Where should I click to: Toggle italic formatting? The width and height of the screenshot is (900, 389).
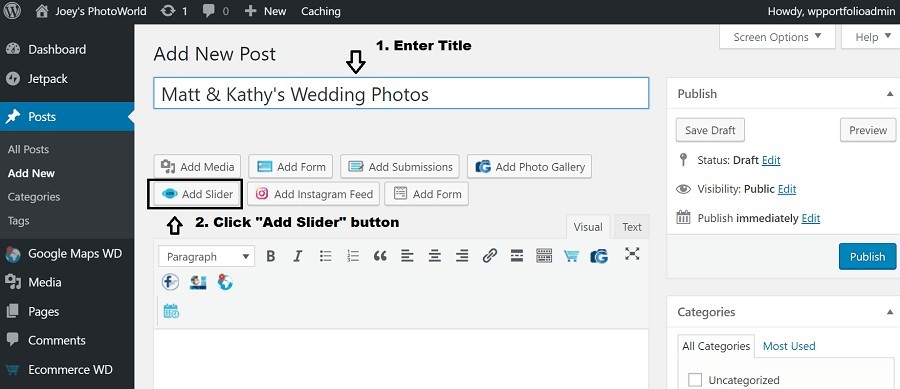pyautogui.click(x=297, y=256)
